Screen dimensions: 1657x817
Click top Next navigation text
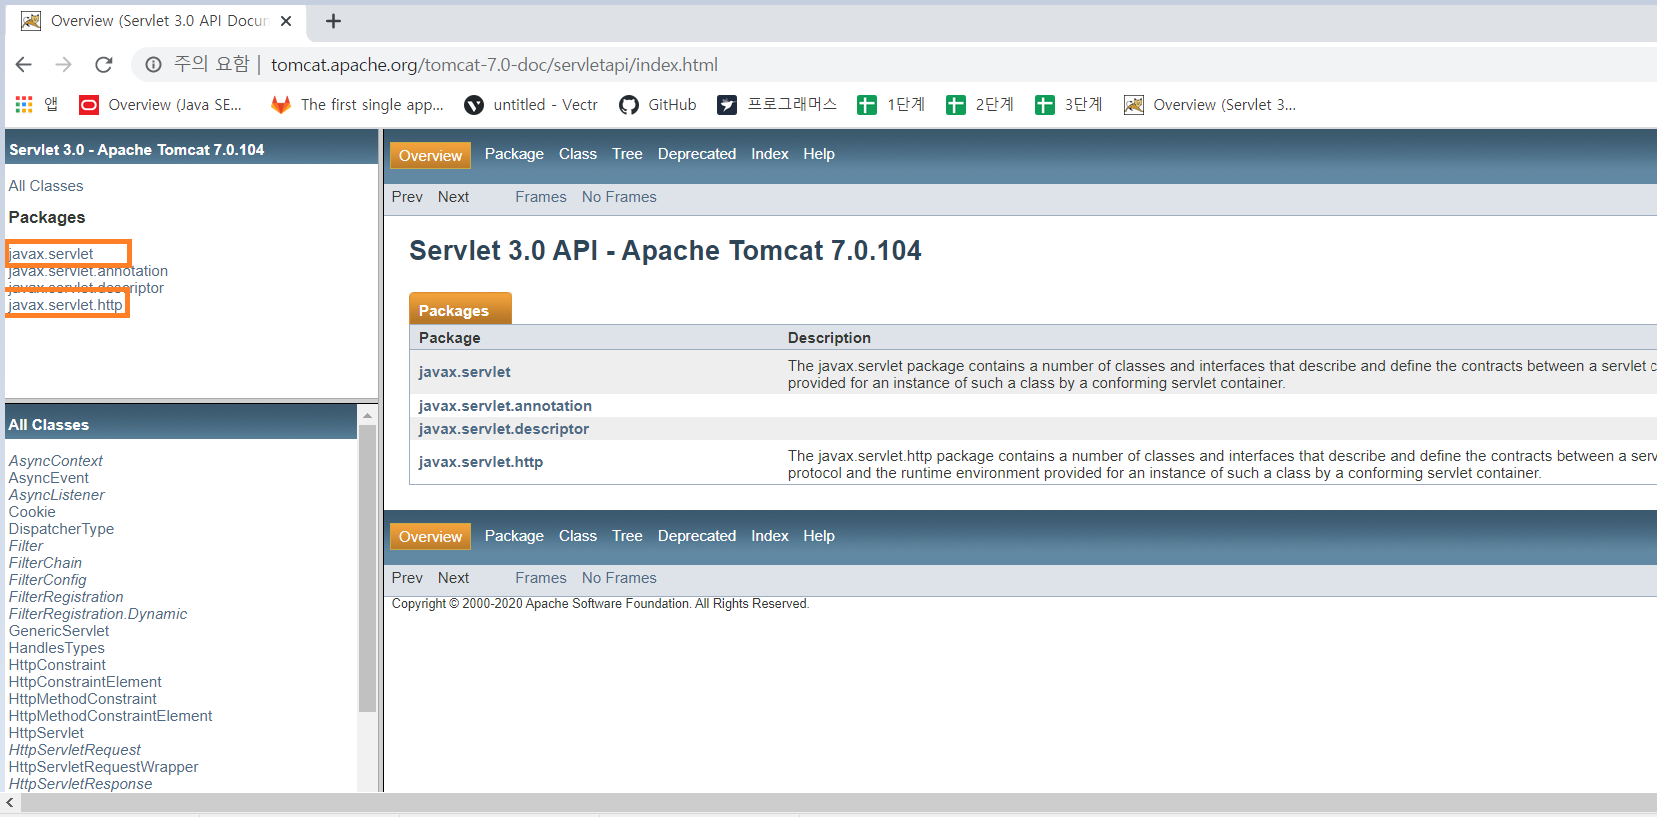tap(453, 197)
